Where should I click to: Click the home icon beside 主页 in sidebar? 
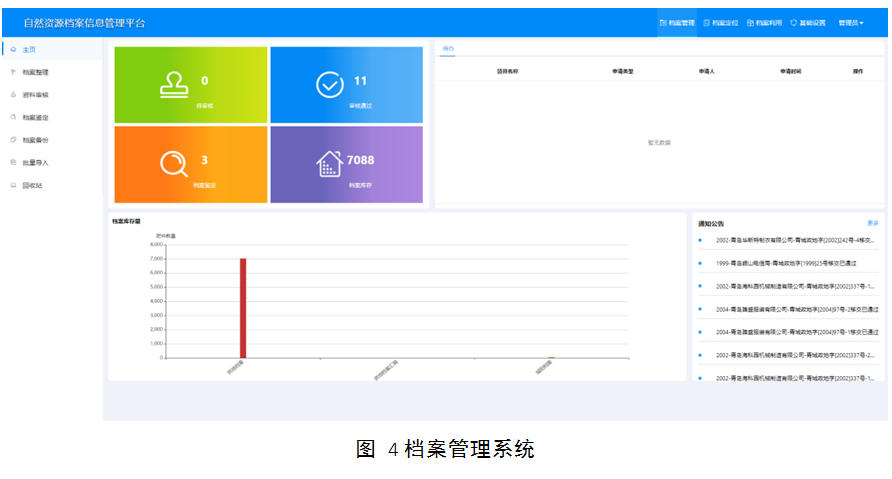pyautogui.click(x=12, y=49)
